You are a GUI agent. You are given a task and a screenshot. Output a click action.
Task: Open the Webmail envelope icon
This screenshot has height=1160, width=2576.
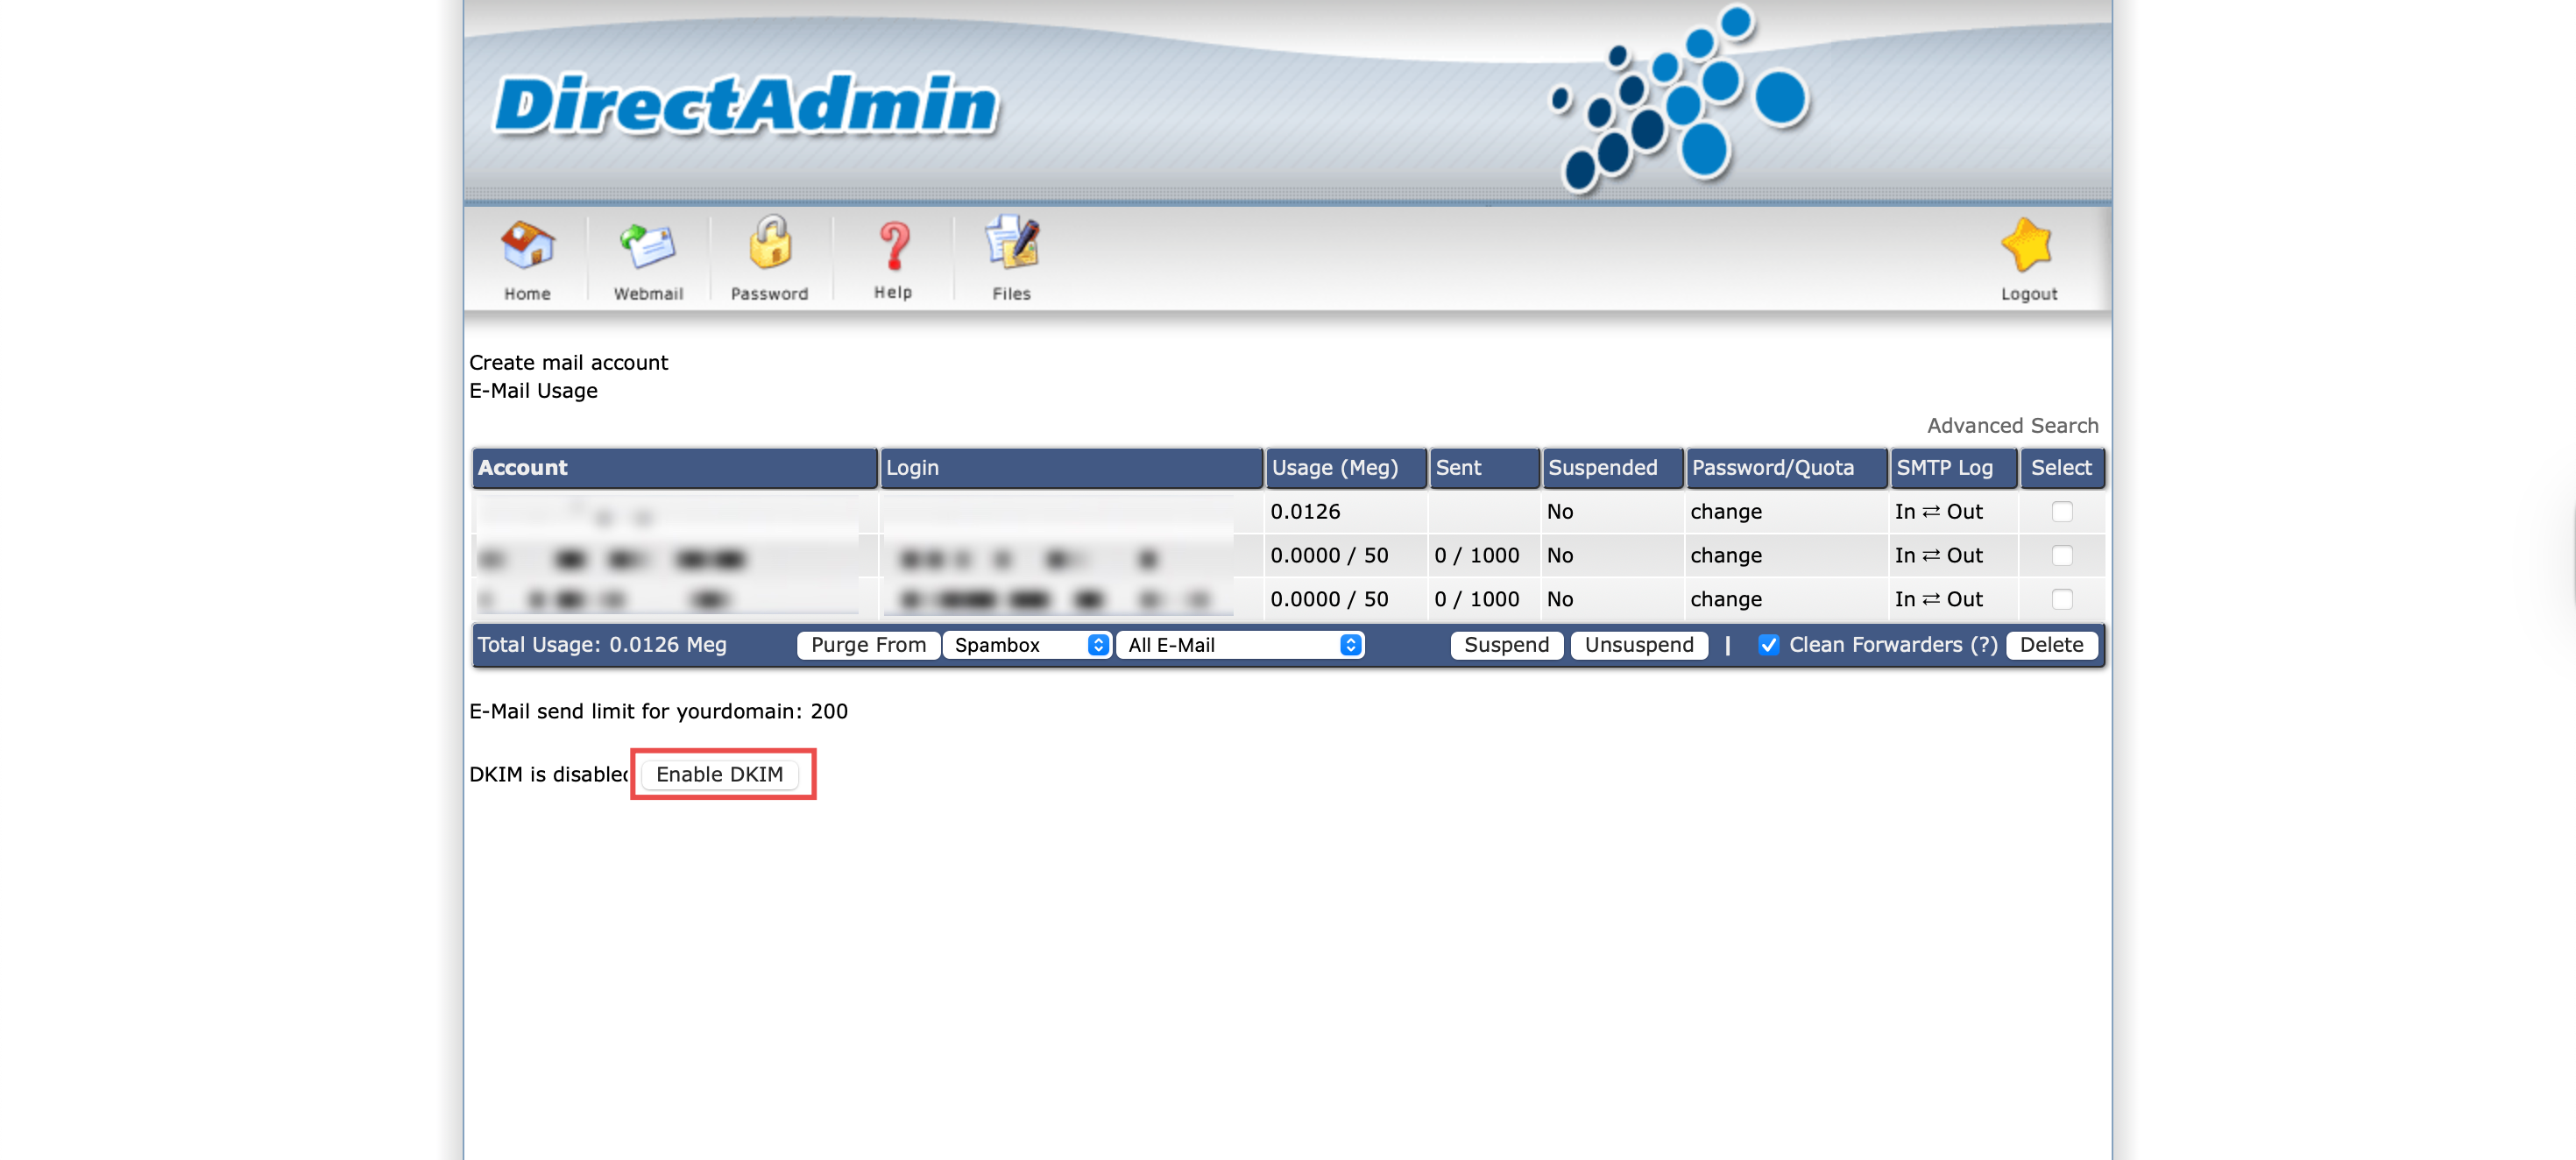648,246
